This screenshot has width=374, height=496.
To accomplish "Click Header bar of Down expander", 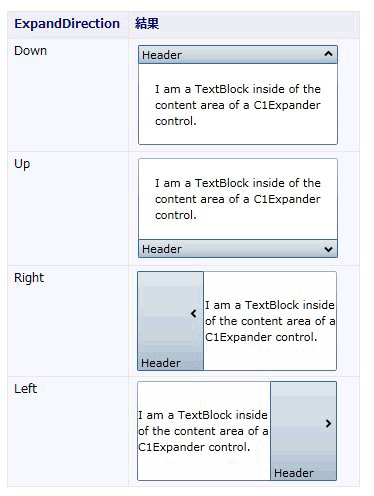I will point(238,55).
